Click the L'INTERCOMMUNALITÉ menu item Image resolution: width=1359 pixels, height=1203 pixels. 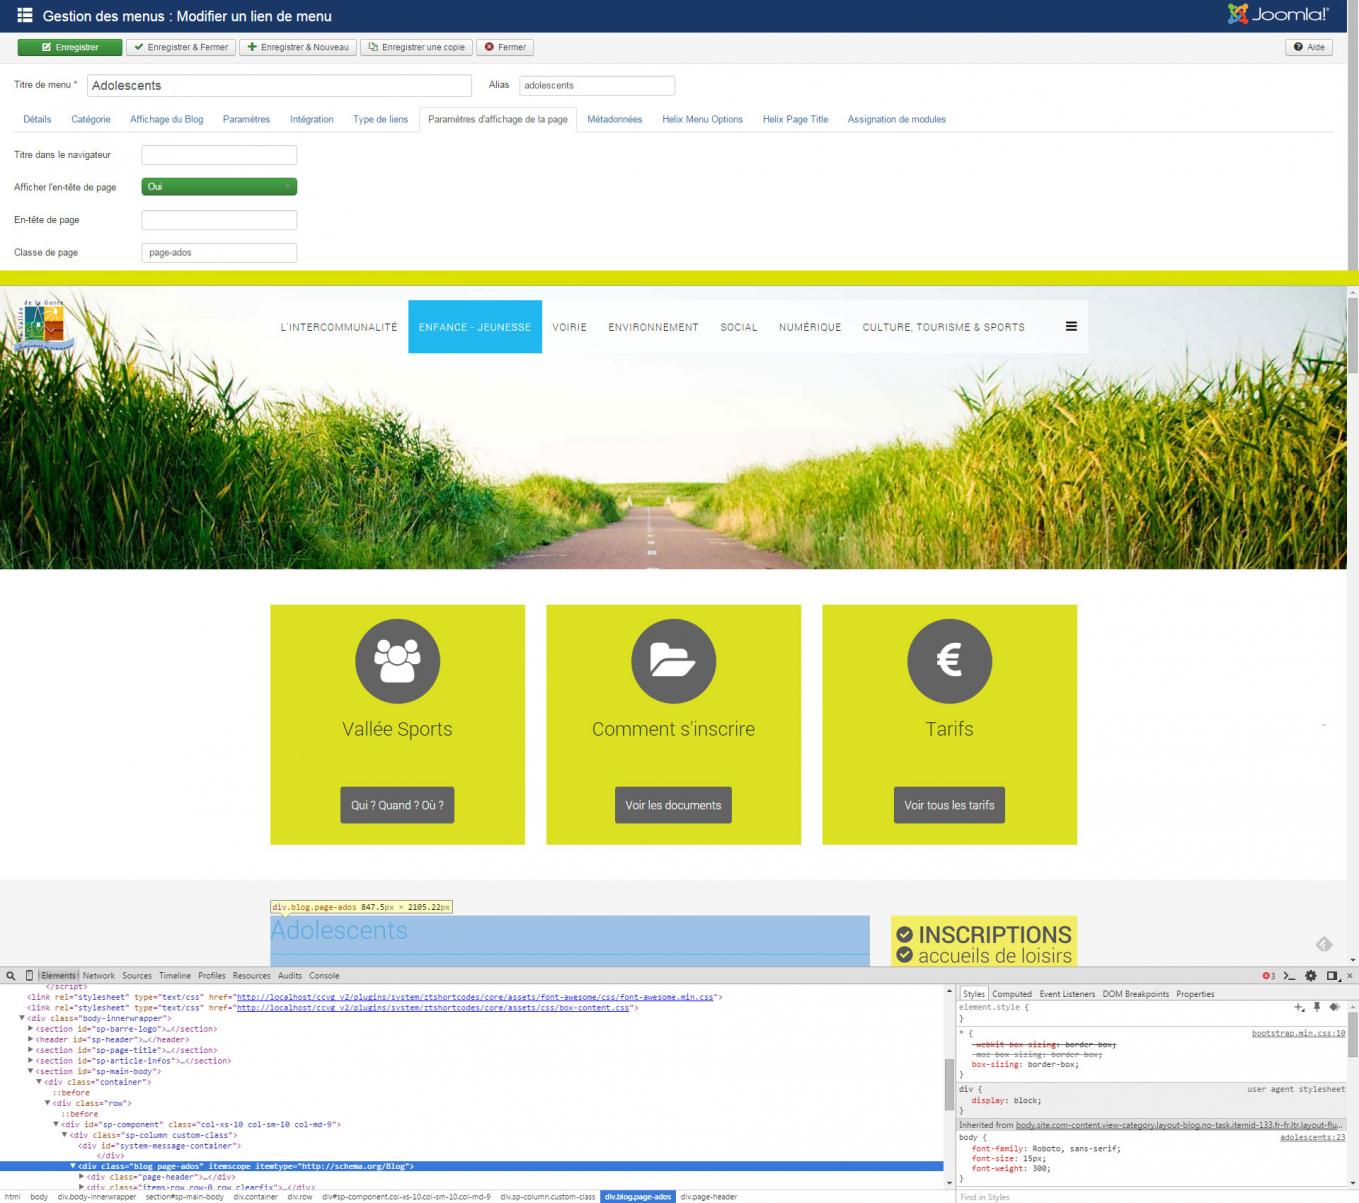pyautogui.click(x=339, y=327)
